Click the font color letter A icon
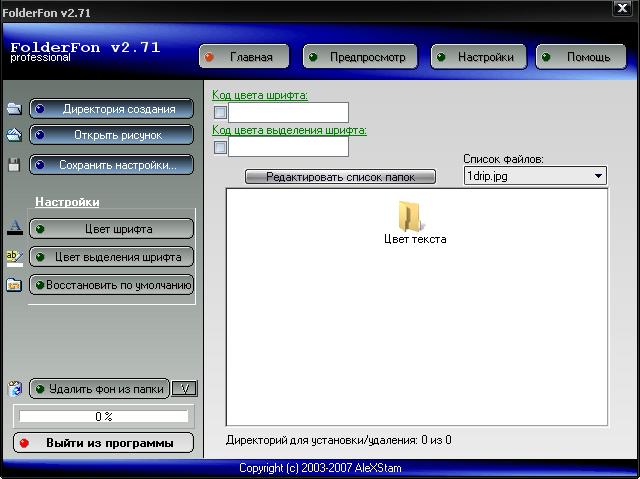The height and width of the screenshot is (479, 640). [15, 228]
